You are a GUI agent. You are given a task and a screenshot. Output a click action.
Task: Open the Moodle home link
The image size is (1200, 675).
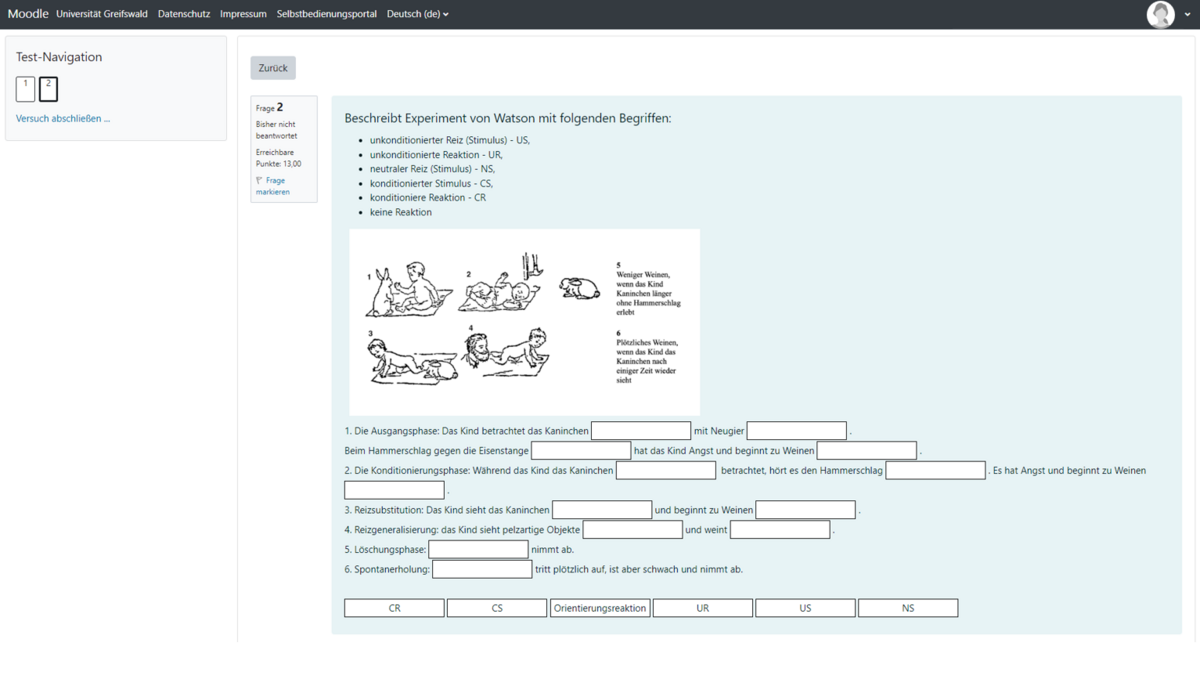point(28,14)
